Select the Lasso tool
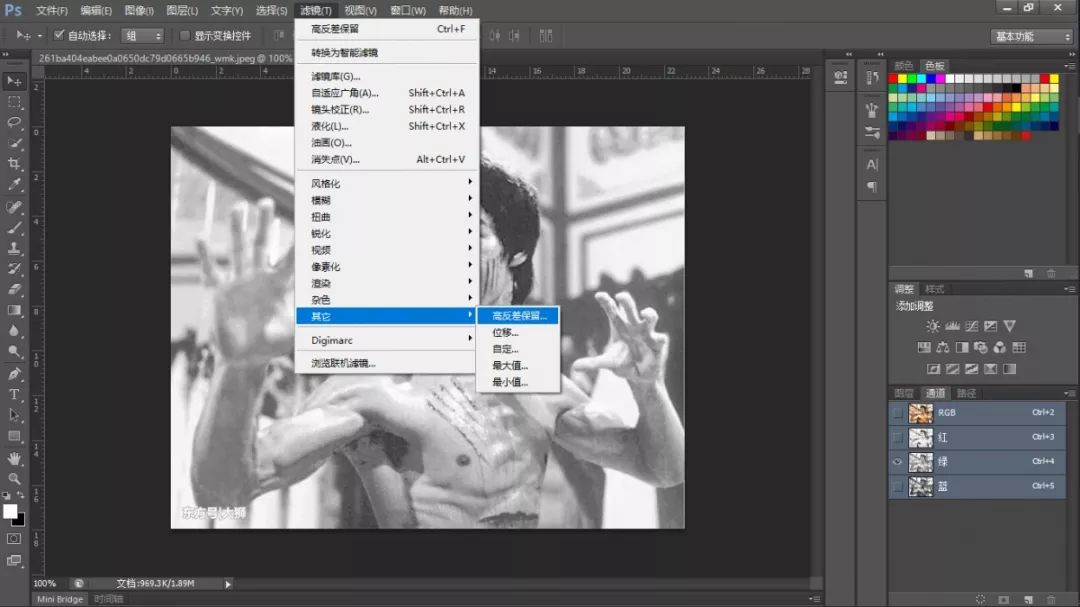1080x607 pixels. coord(14,123)
